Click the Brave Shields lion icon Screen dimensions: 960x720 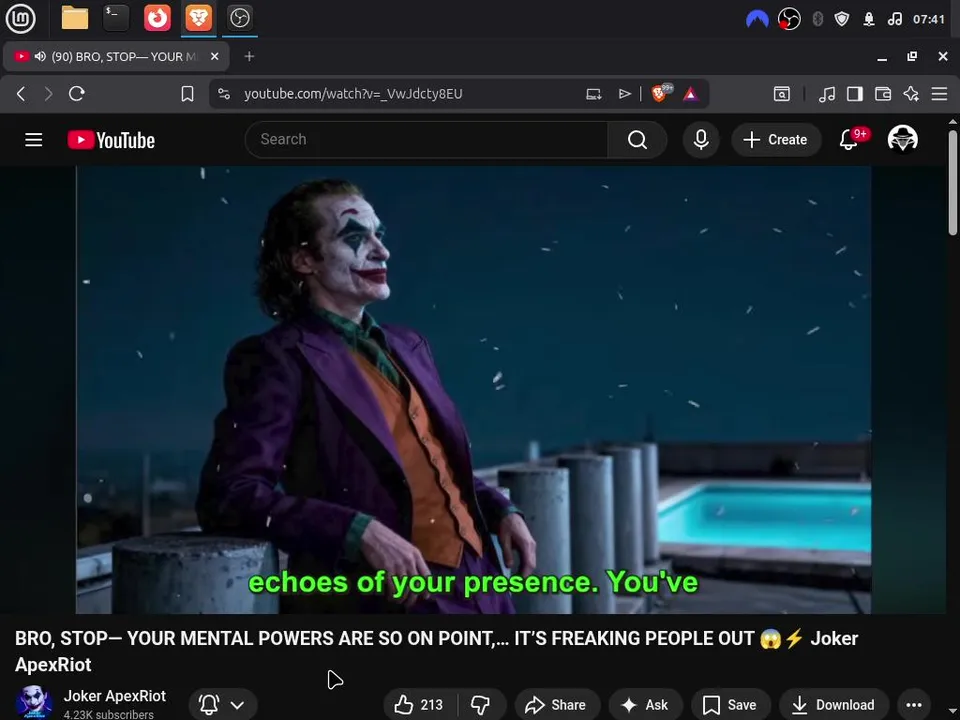[659, 93]
